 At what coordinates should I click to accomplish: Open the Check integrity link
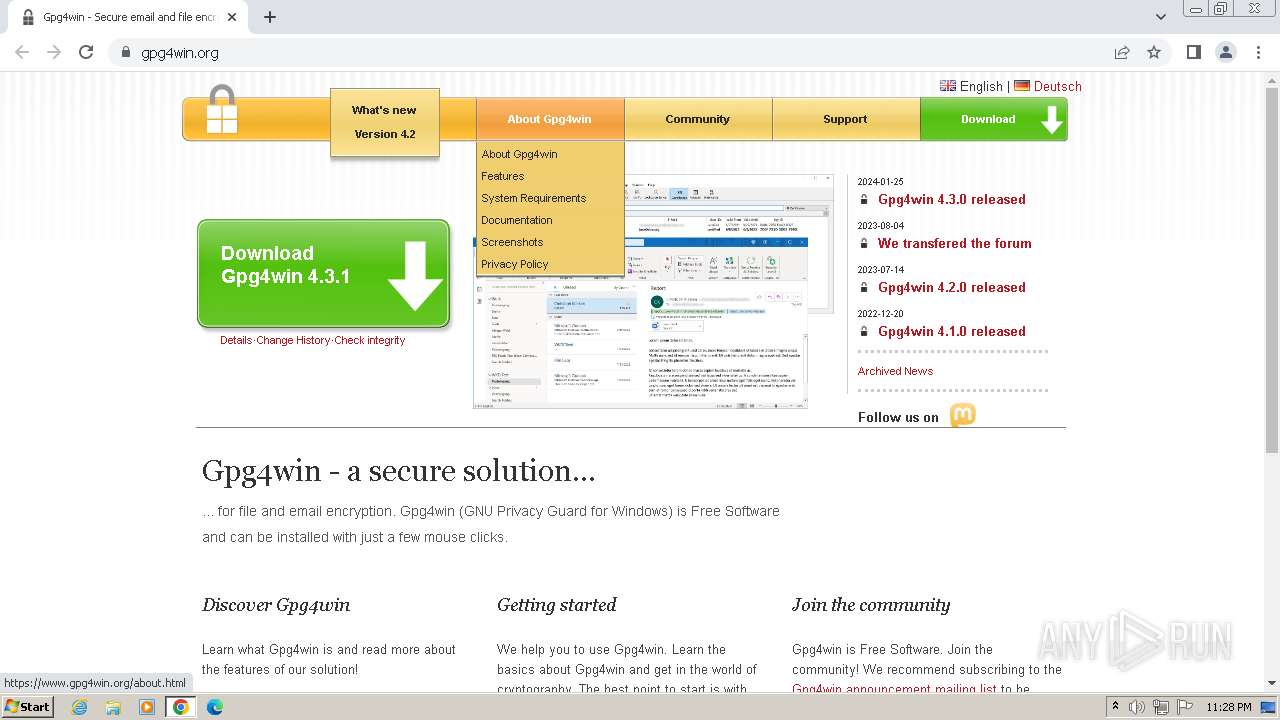370,340
